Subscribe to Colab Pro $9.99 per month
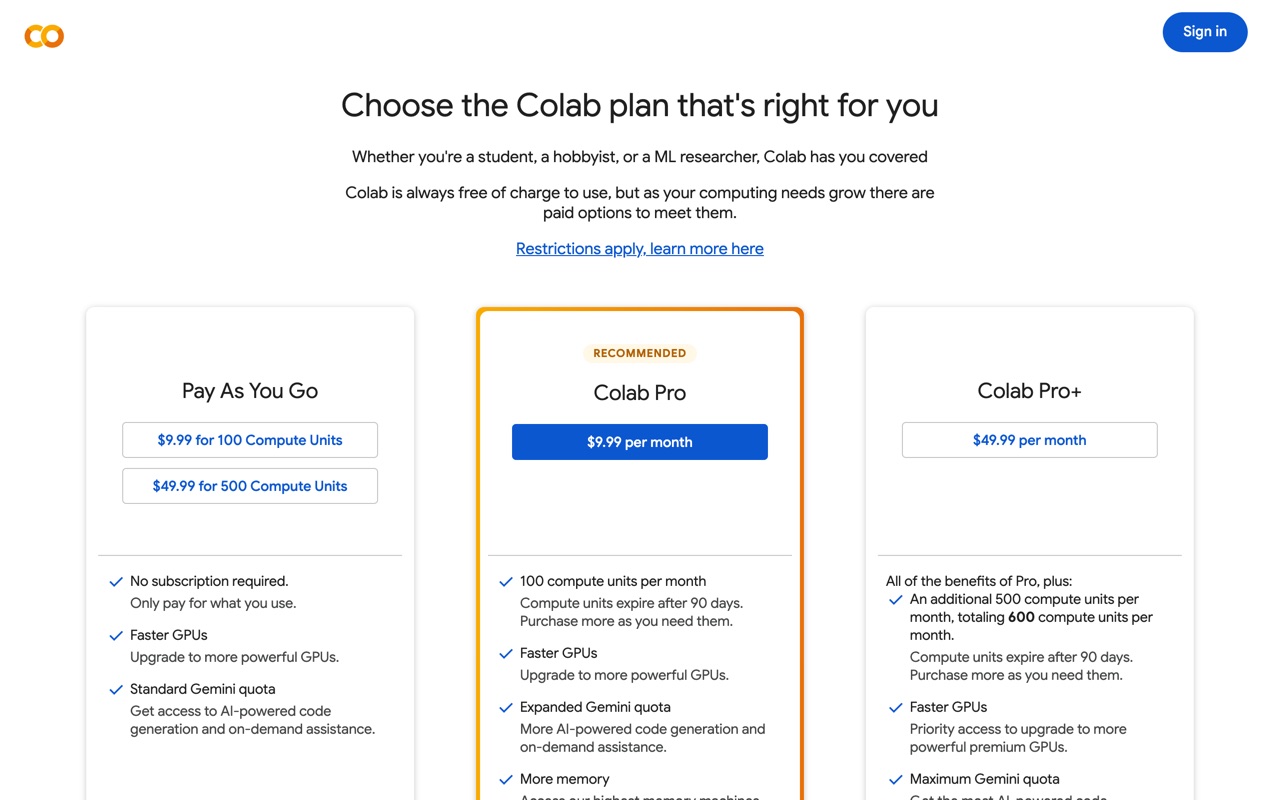The height and width of the screenshot is (800, 1280). coord(640,442)
